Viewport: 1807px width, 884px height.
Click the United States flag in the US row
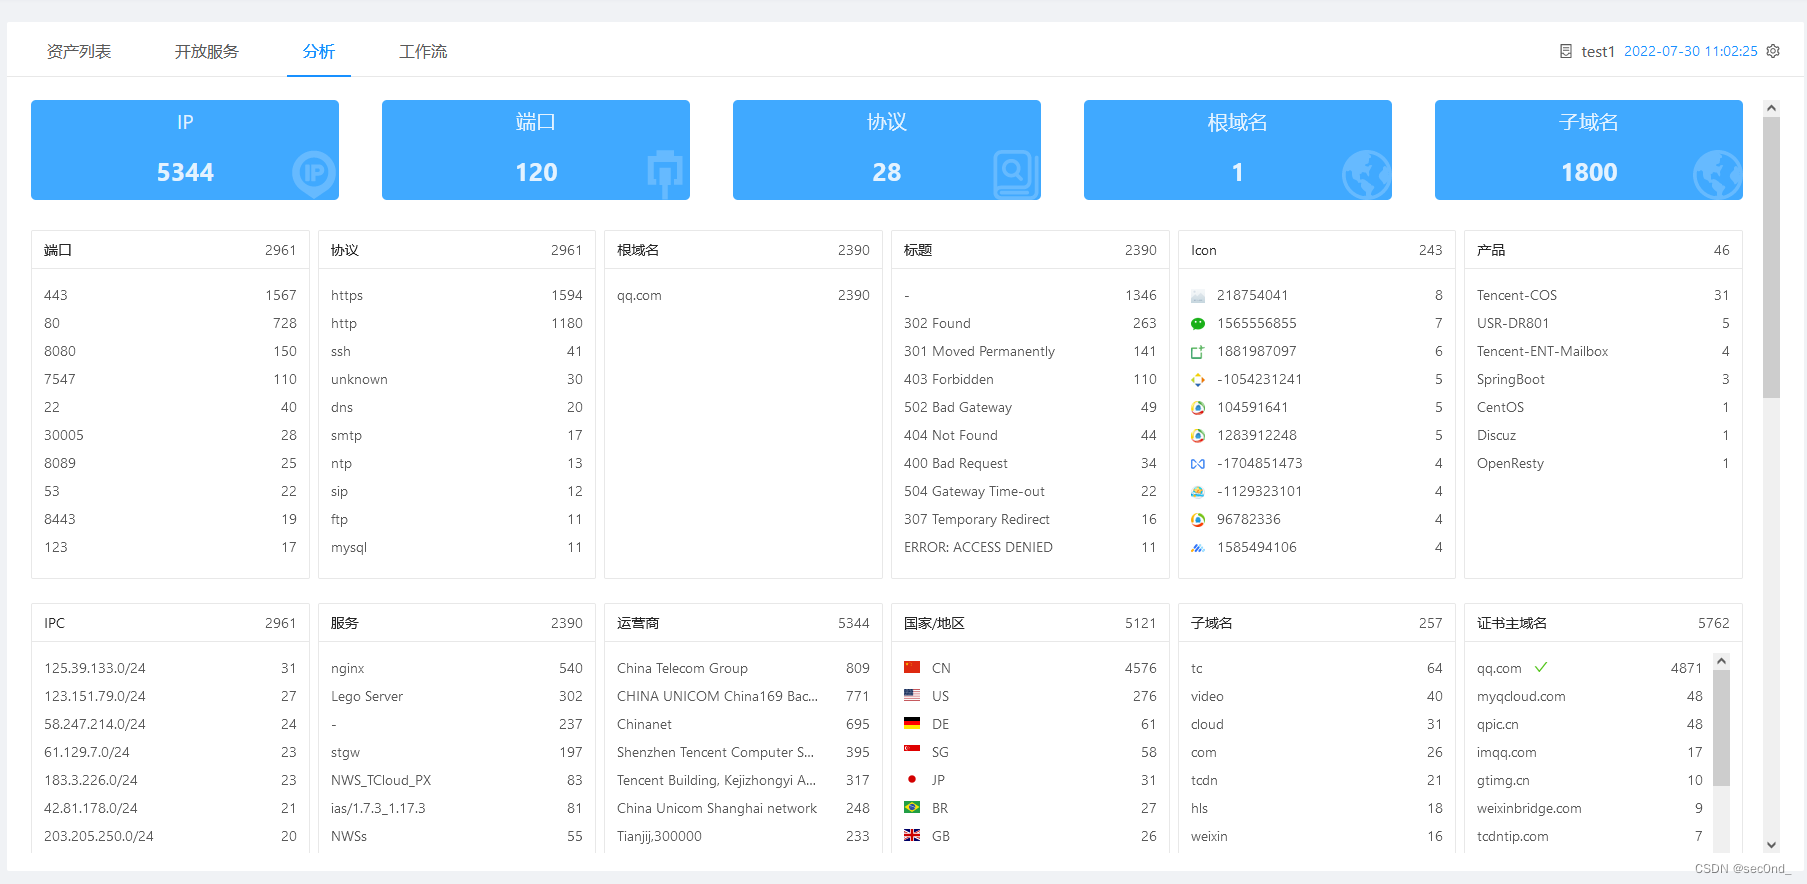click(x=912, y=695)
